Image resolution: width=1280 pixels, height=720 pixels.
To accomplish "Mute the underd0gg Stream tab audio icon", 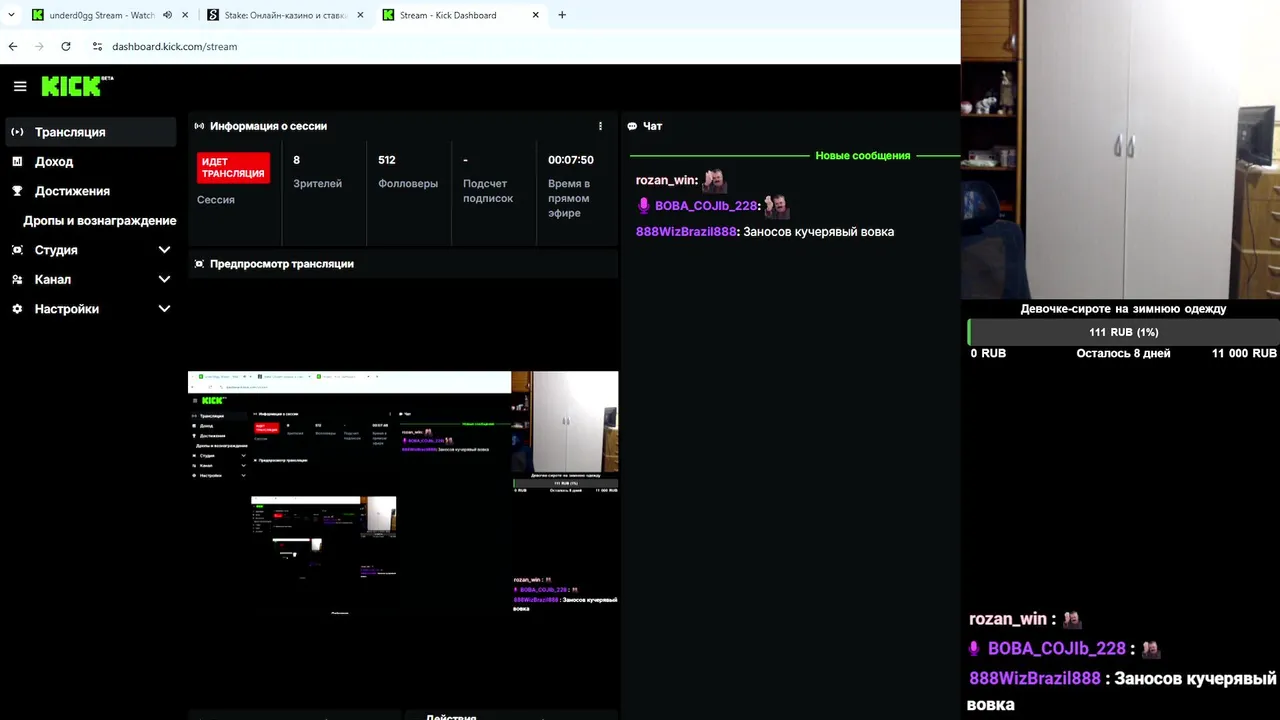I will coord(167,15).
